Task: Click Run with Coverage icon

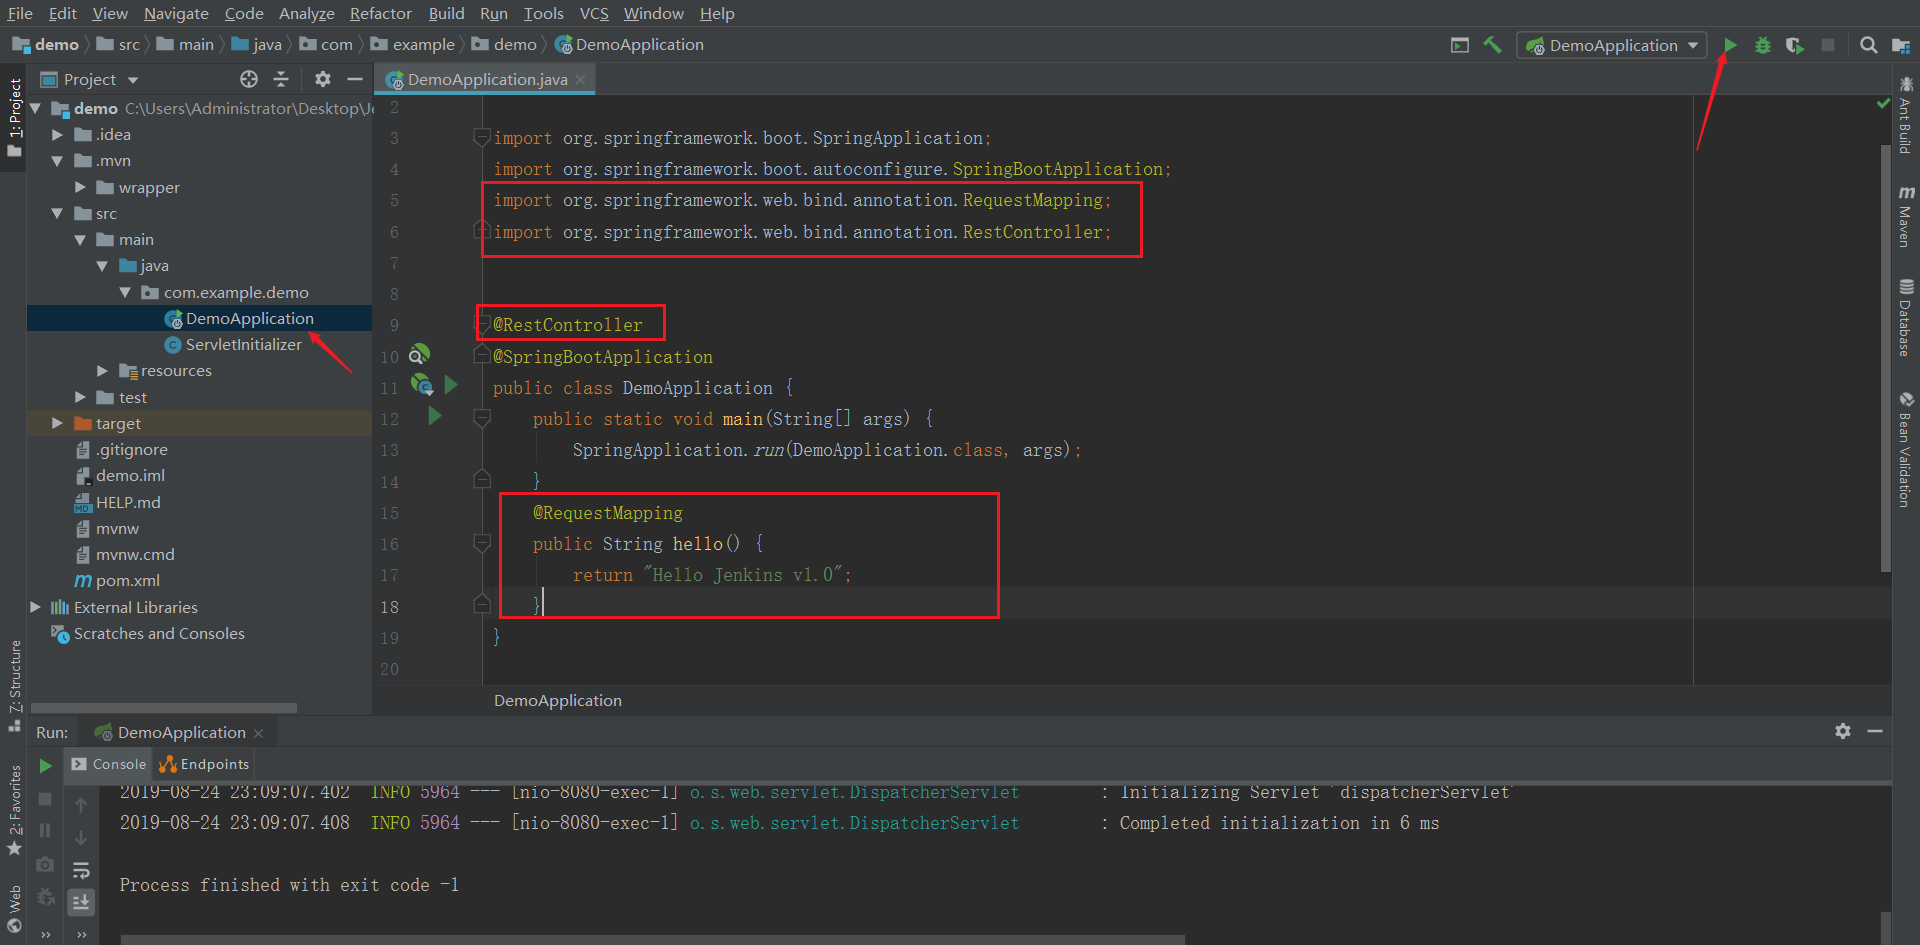Action: click(1795, 45)
